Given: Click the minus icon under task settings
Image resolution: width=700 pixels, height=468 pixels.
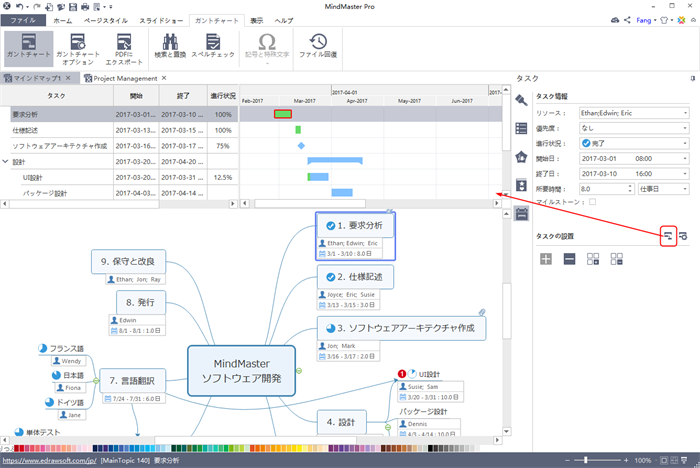Looking at the screenshot, I should click(x=569, y=259).
